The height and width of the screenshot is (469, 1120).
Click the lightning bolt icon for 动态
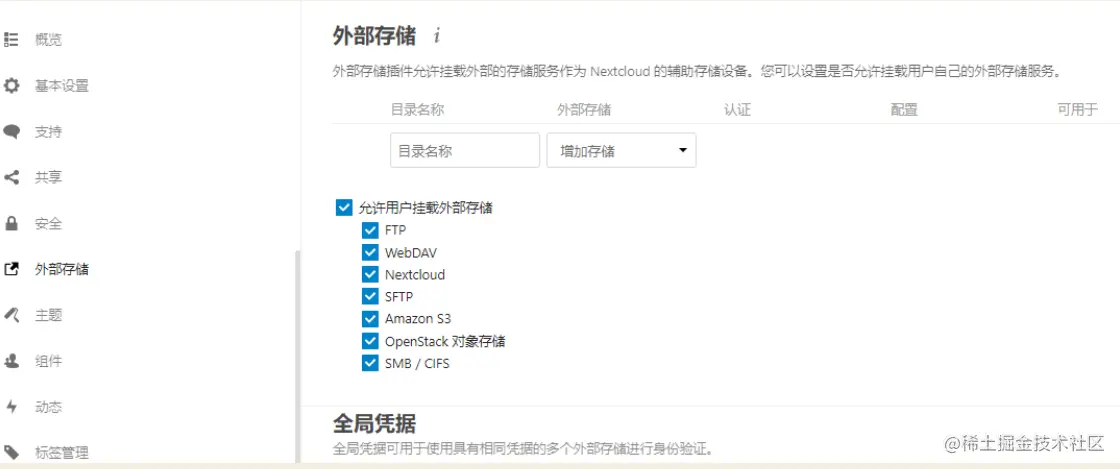[x=11, y=407]
